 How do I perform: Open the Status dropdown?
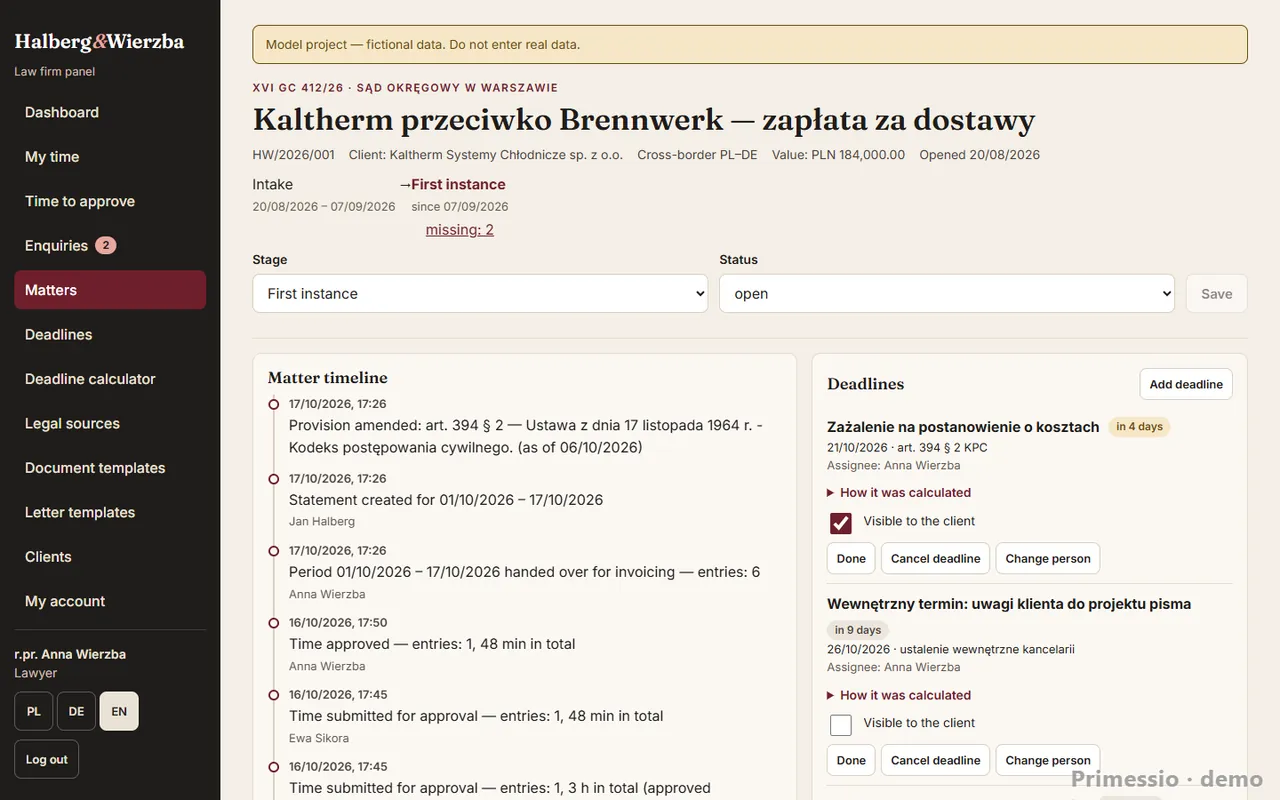pyautogui.click(x=947, y=294)
